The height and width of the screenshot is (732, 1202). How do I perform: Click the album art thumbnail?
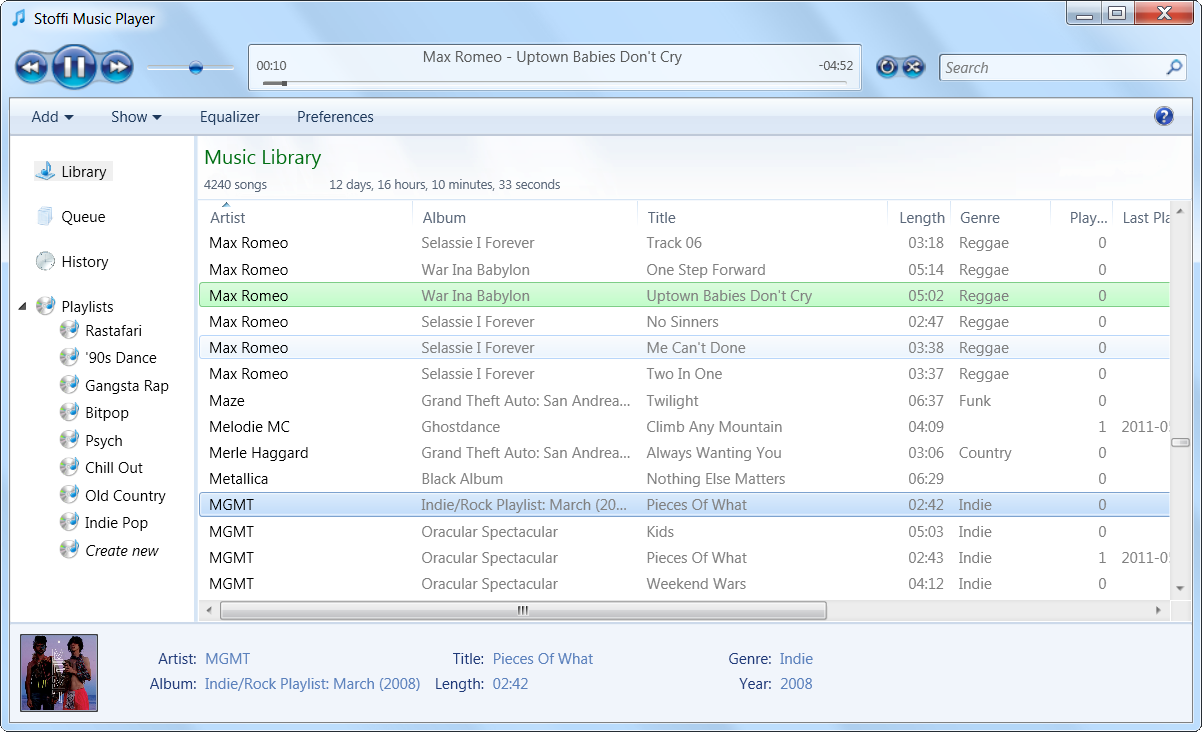coord(59,673)
